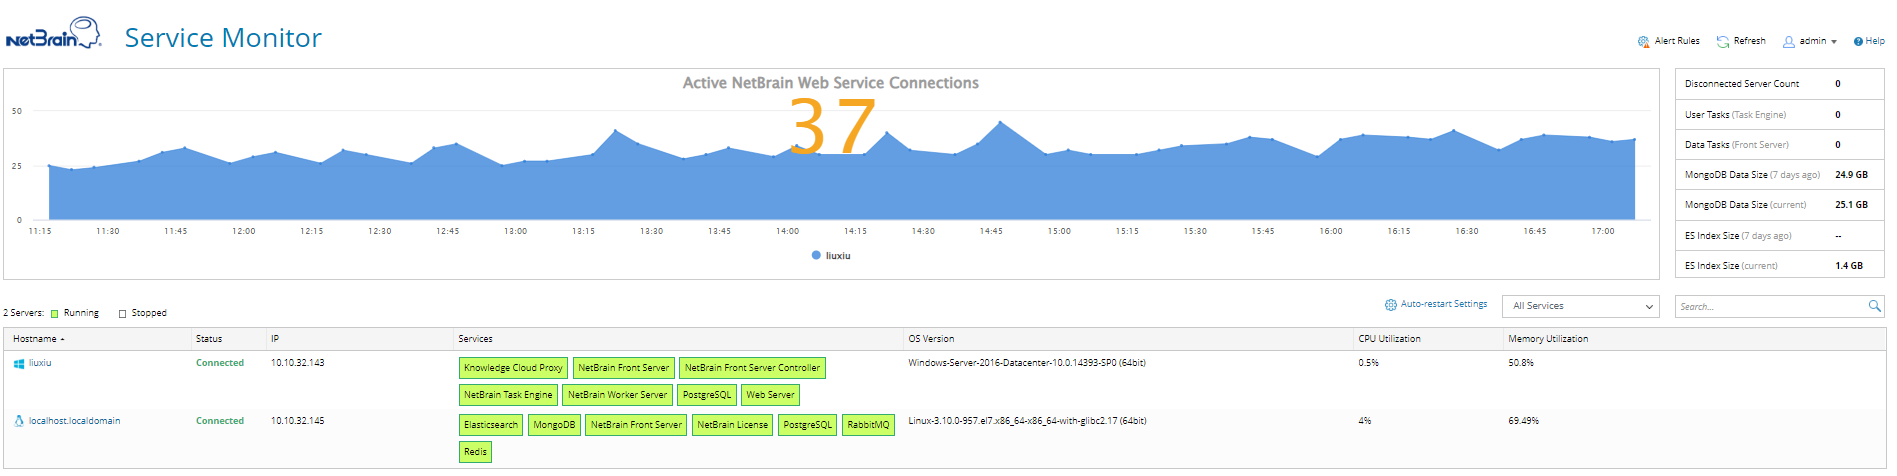Toggle the Stopped servers filter box
The width and height of the screenshot is (1897, 476).
[123, 314]
